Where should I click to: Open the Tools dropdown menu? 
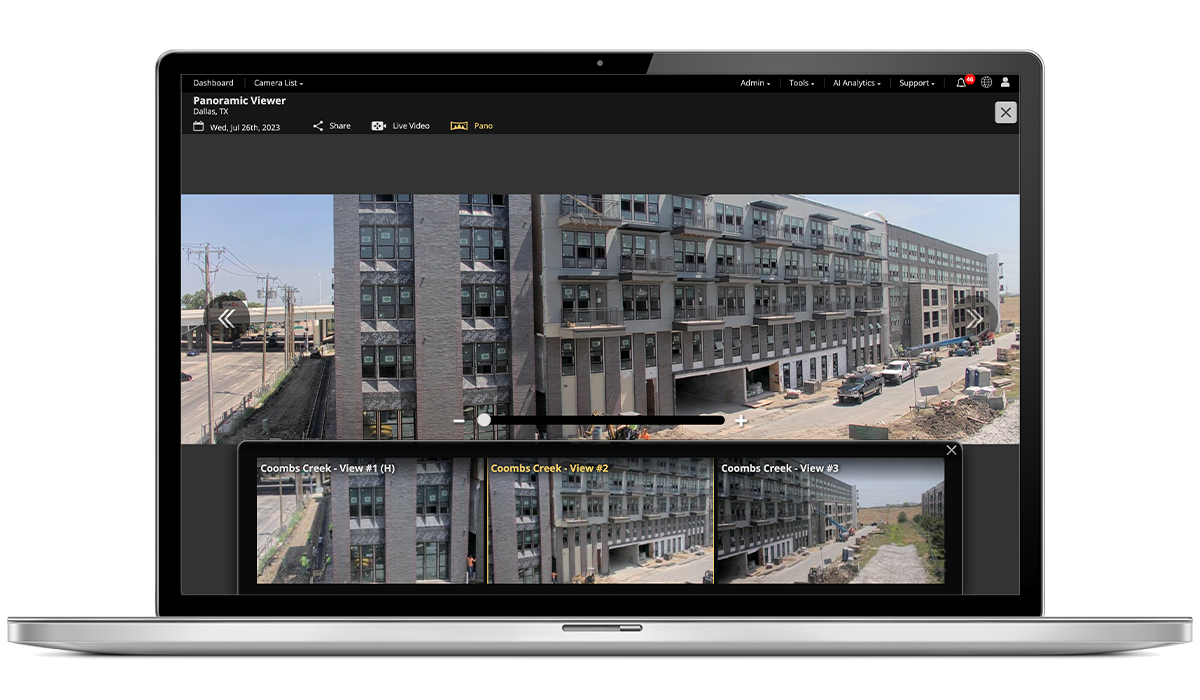click(x=801, y=83)
